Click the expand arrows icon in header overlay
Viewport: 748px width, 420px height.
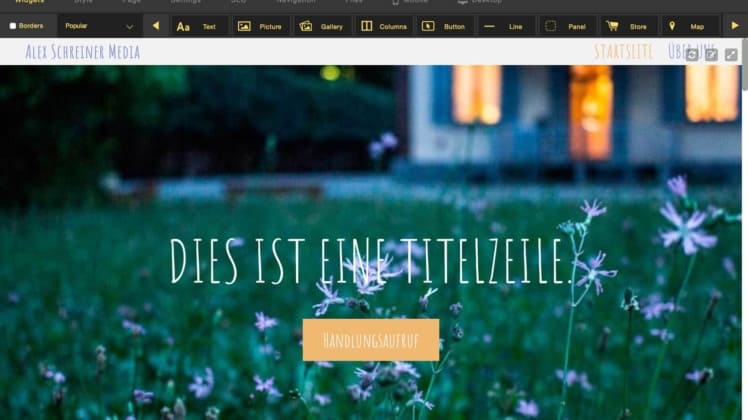731,55
